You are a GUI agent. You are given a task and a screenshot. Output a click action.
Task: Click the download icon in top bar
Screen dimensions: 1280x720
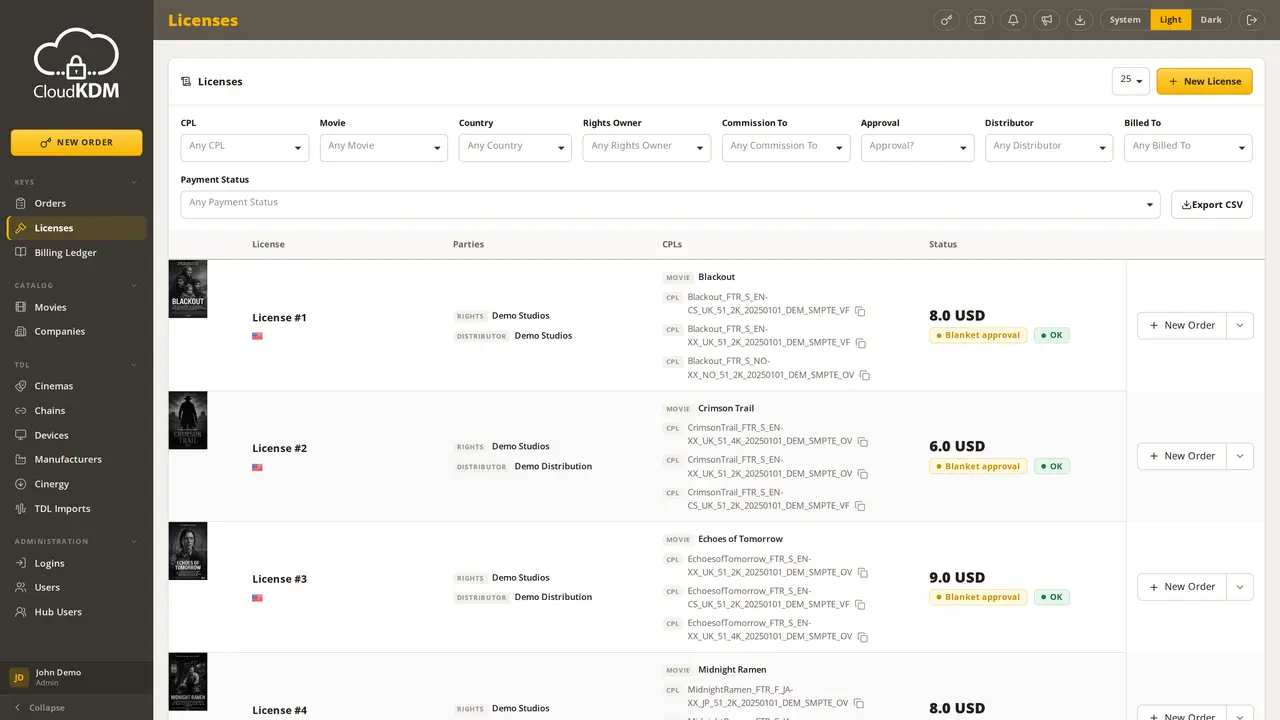(x=1079, y=20)
